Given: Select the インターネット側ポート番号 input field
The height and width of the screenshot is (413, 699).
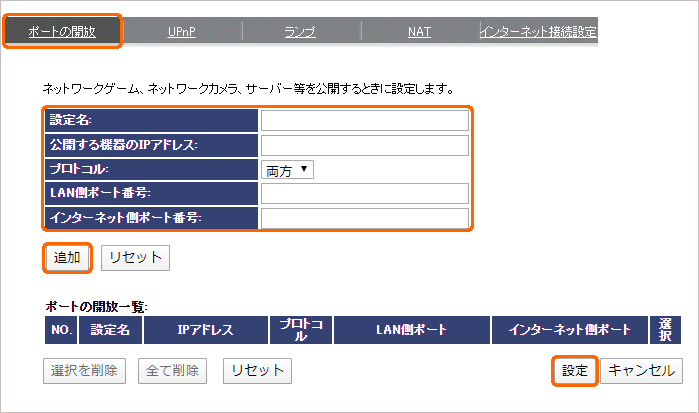Looking at the screenshot, I should (364, 218).
